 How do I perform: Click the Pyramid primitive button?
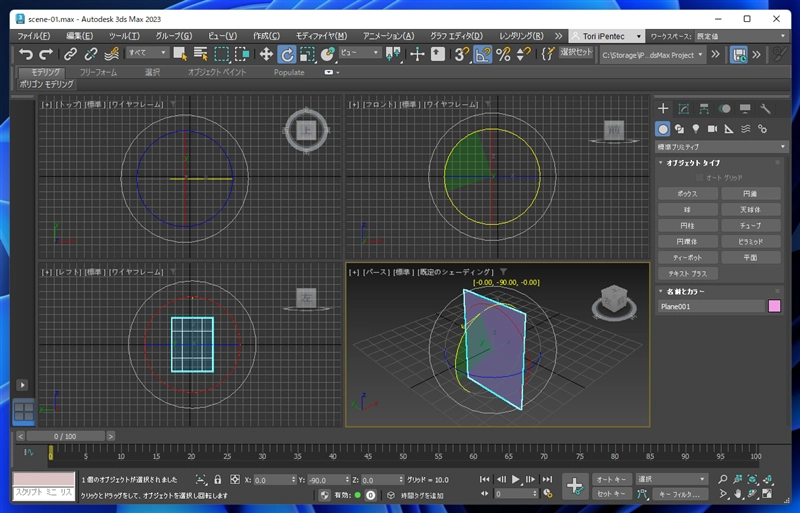point(751,241)
